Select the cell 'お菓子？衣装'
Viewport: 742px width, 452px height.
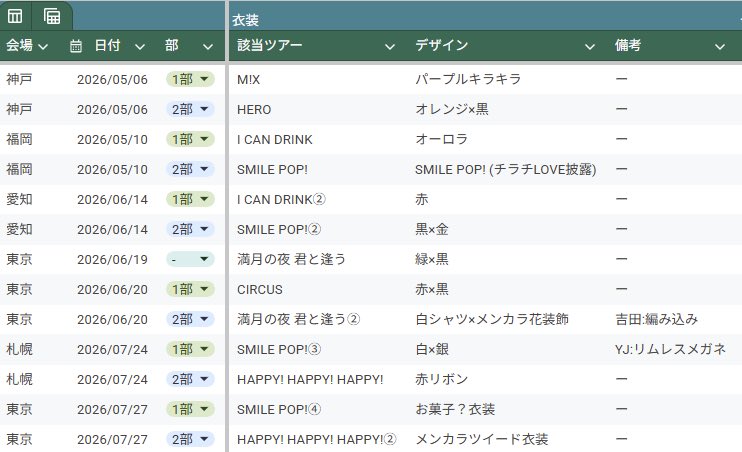tap(455, 409)
